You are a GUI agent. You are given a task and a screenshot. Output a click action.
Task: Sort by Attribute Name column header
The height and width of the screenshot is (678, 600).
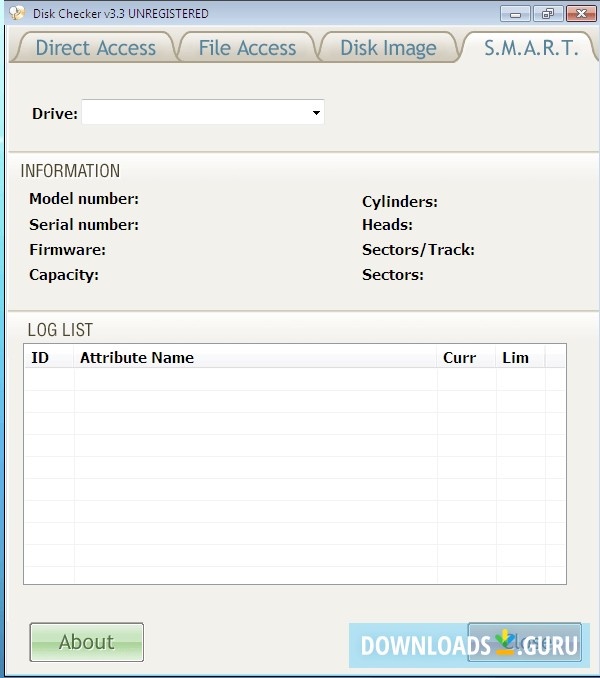(255, 358)
